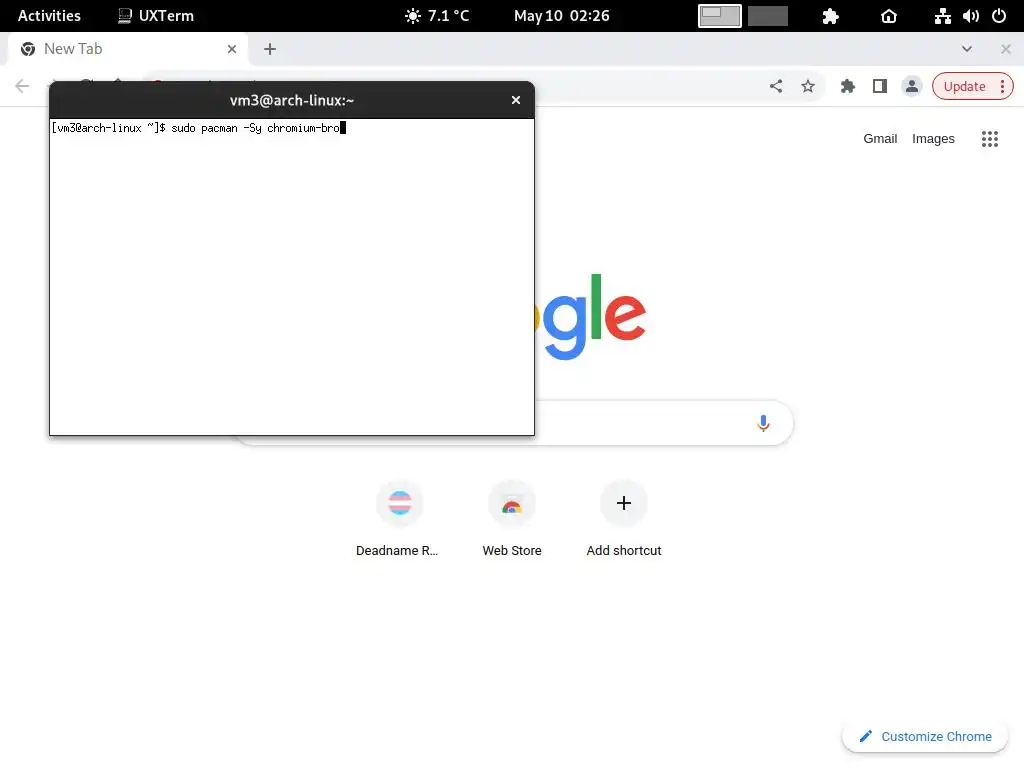Open the Chrome three-dot menu

1002,86
